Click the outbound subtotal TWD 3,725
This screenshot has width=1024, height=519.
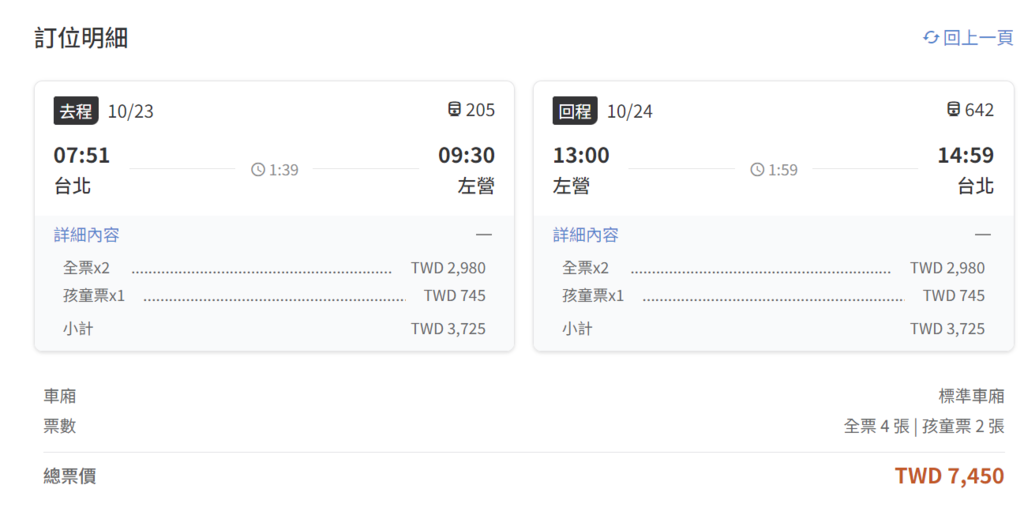448,328
